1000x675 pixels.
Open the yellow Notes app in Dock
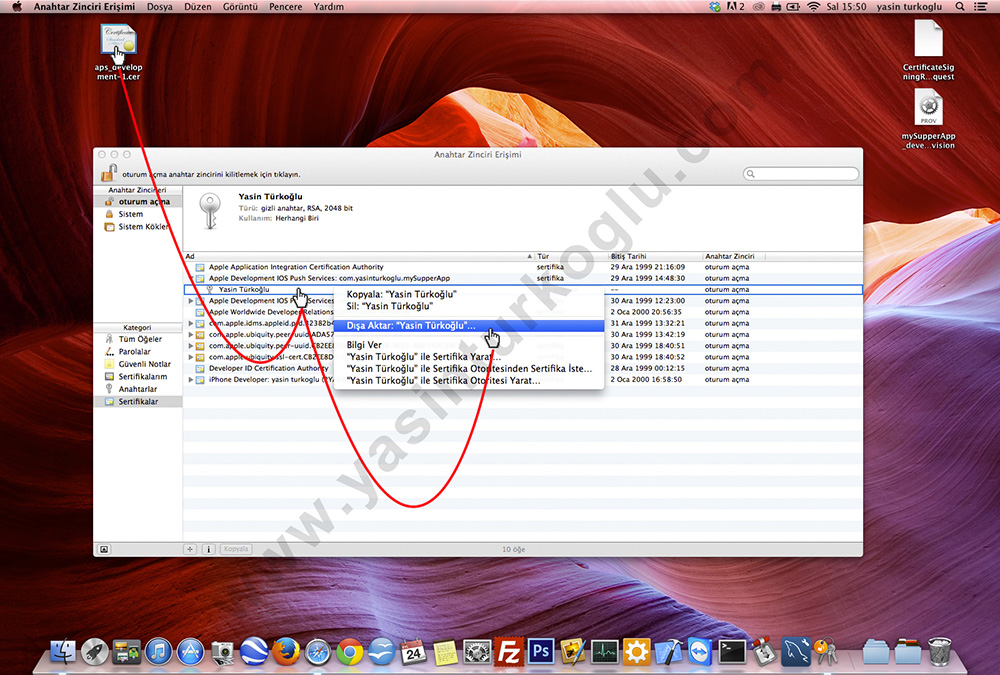(445, 651)
